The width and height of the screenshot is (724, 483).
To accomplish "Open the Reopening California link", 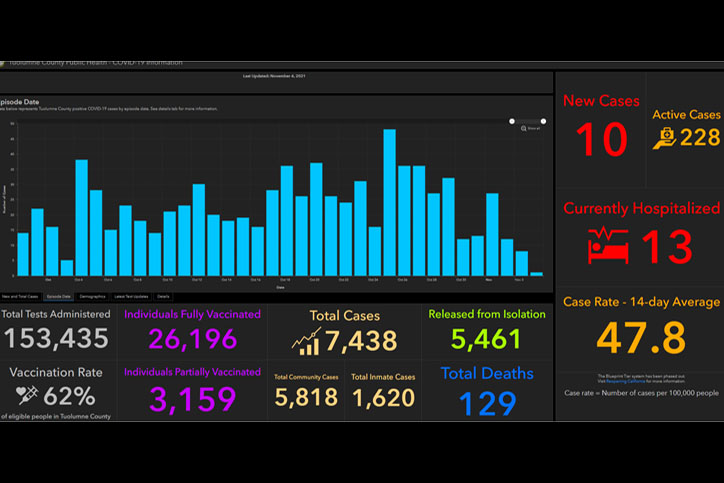I will [625, 381].
